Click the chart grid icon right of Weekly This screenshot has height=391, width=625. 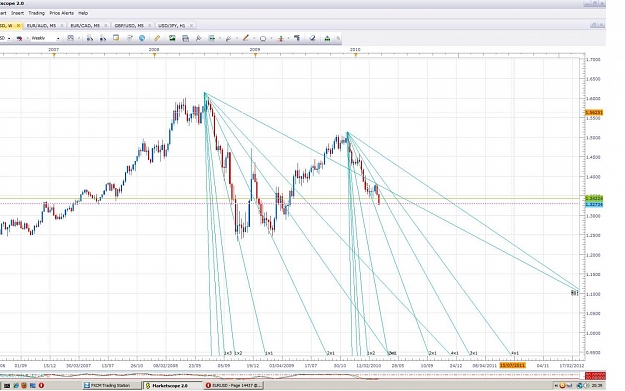click(x=71, y=38)
